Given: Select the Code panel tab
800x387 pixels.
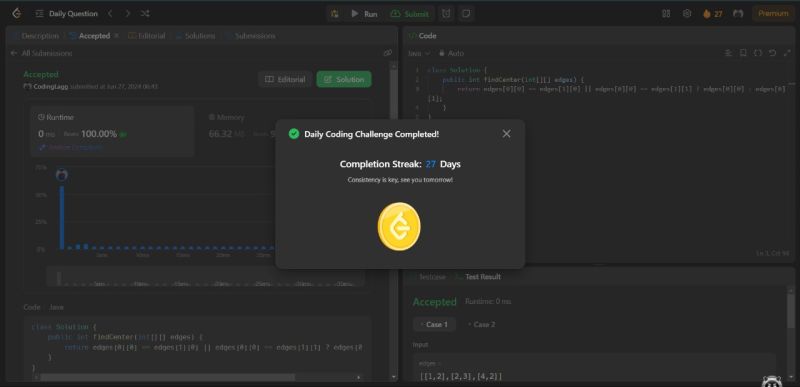Looking at the screenshot, I should [x=423, y=36].
